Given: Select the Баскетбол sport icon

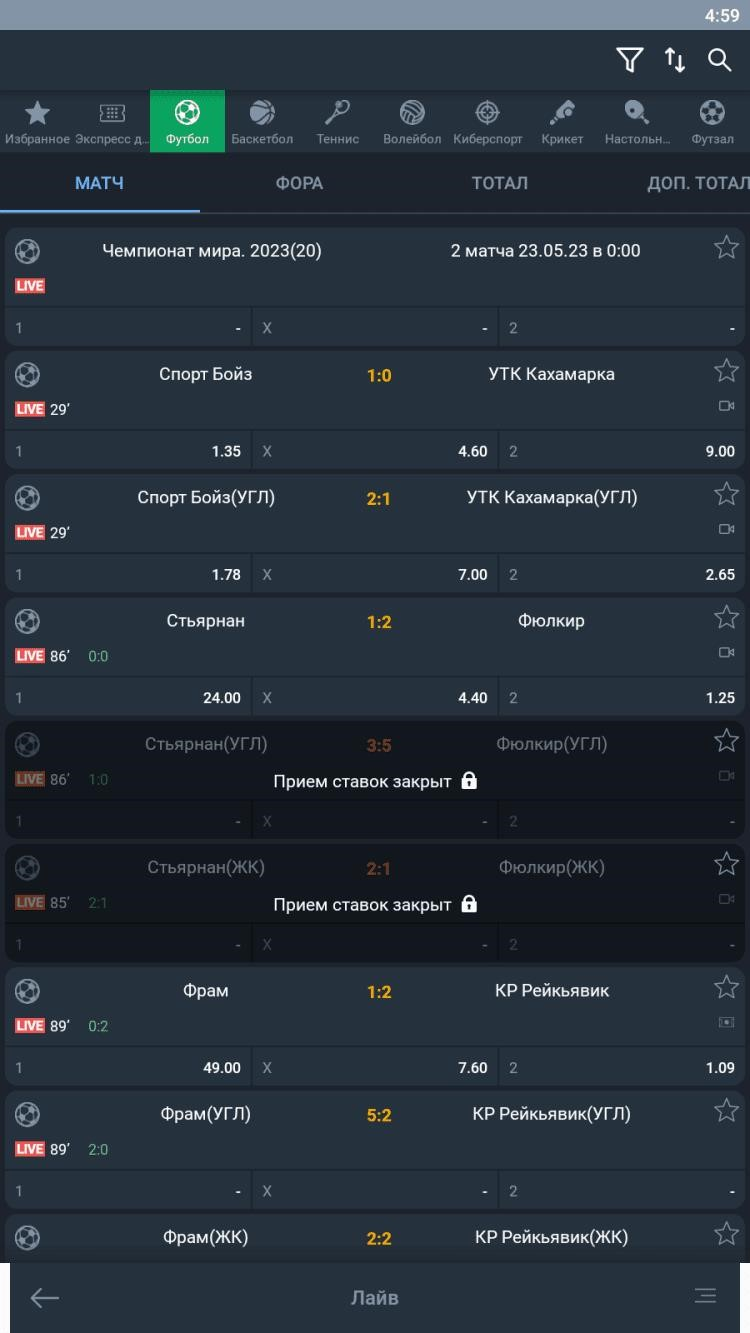Looking at the screenshot, I should pos(262,121).
